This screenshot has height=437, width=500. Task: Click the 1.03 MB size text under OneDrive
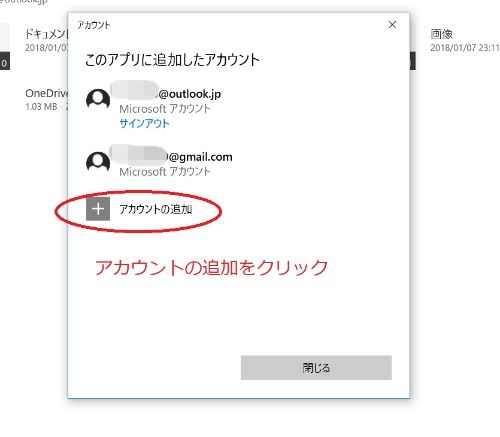(x=41, y=107)
